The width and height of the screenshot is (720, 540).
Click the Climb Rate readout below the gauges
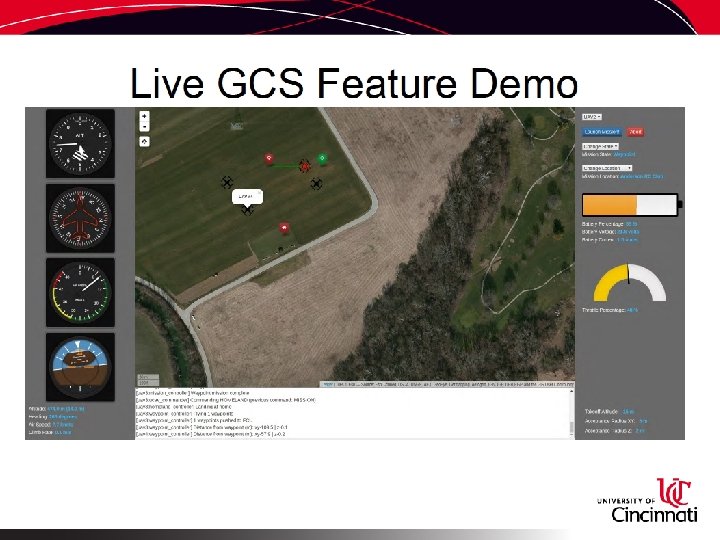(50, 432)
